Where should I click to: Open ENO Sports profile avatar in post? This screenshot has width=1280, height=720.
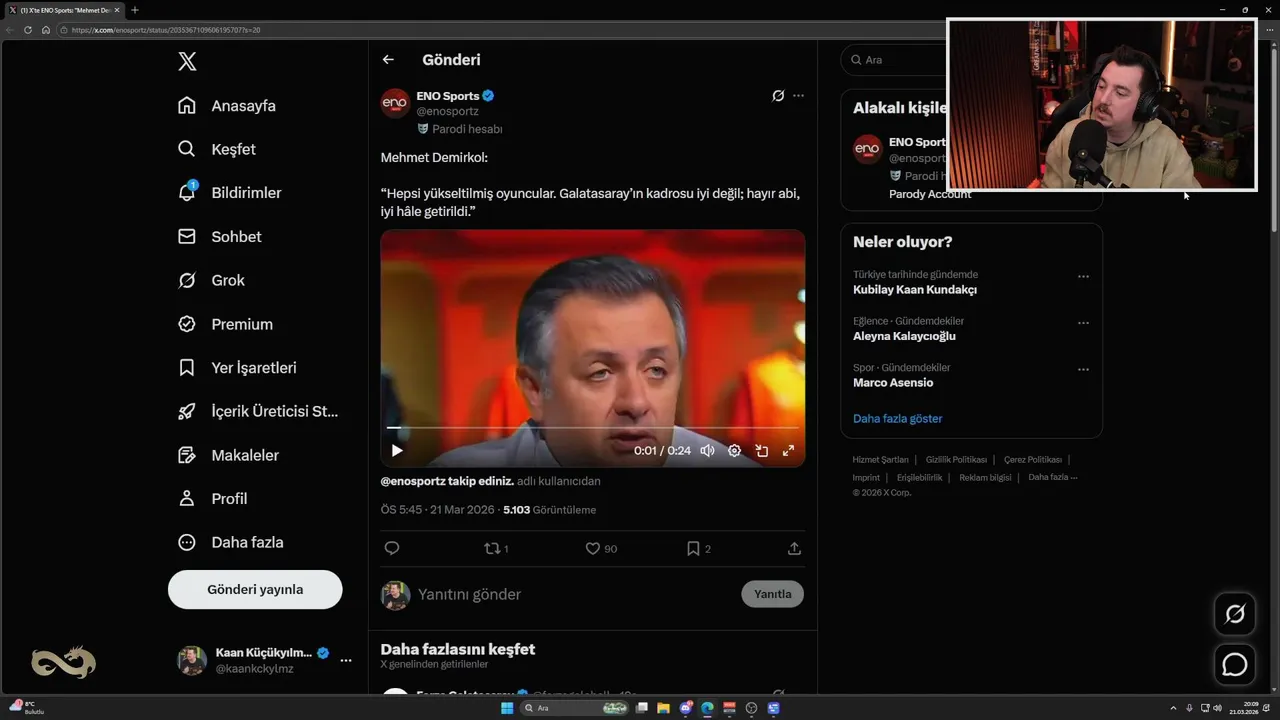(x=395, y=103)
